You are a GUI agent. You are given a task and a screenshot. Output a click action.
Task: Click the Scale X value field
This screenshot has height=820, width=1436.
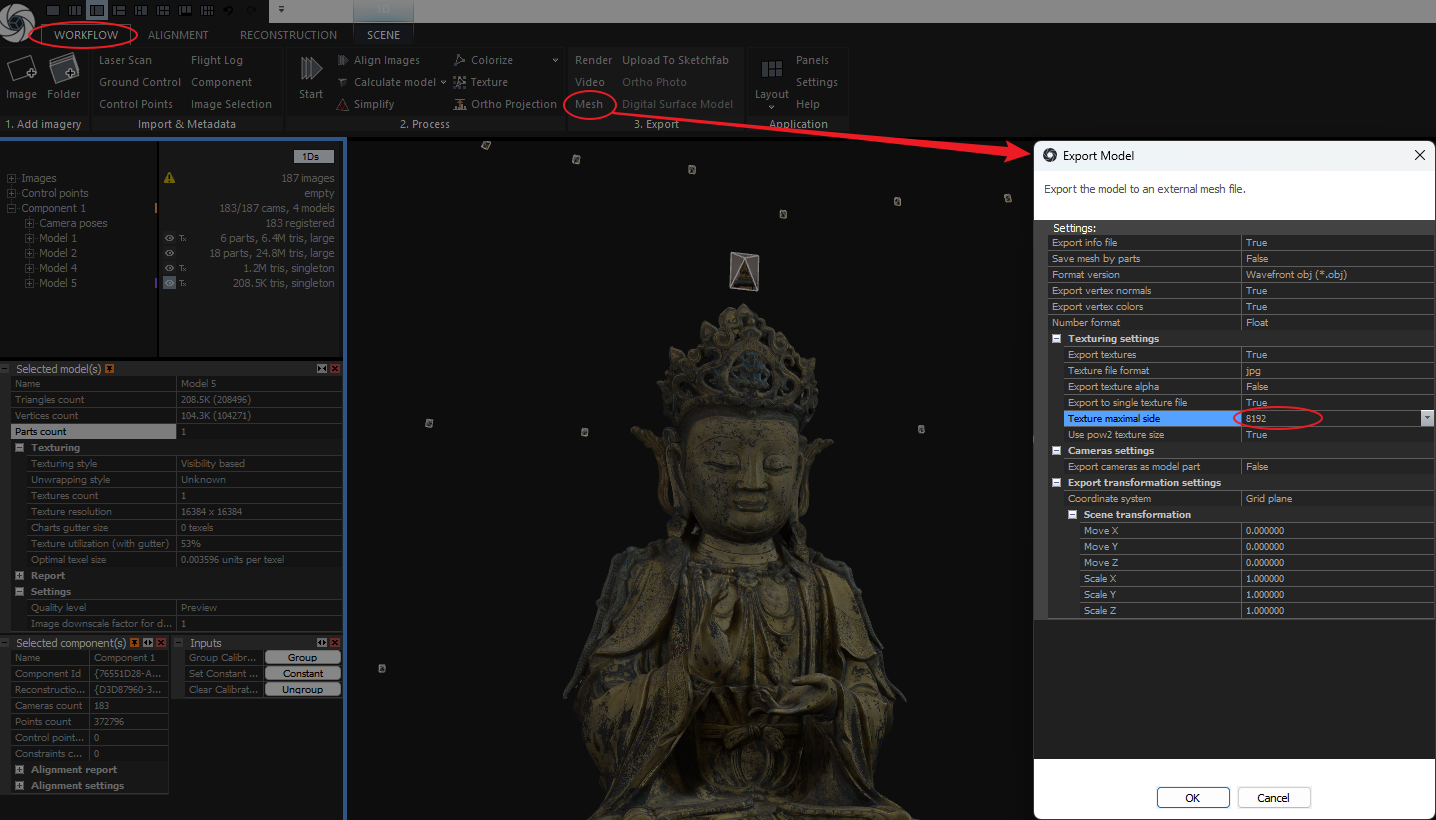pyautogui.click(x=1335, y=579)
